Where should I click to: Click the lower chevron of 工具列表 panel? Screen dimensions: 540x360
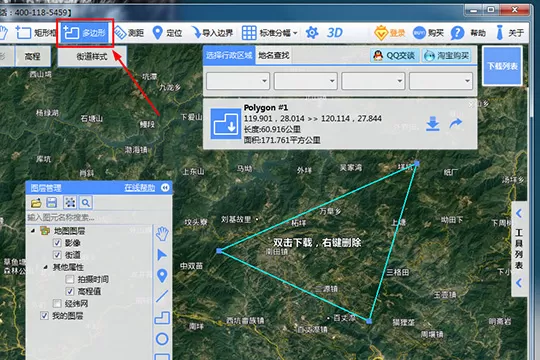click(x=519, y=283)
